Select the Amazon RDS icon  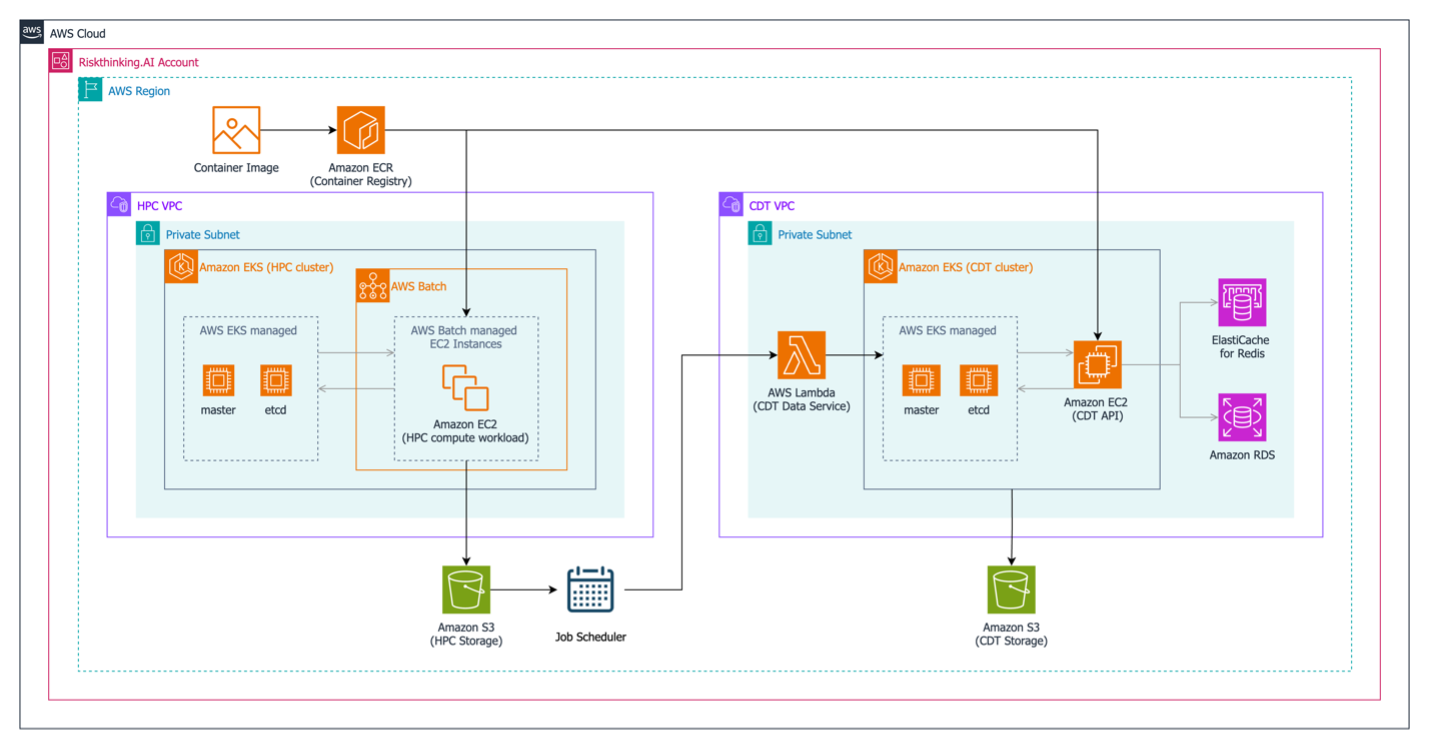point(1242,418)
